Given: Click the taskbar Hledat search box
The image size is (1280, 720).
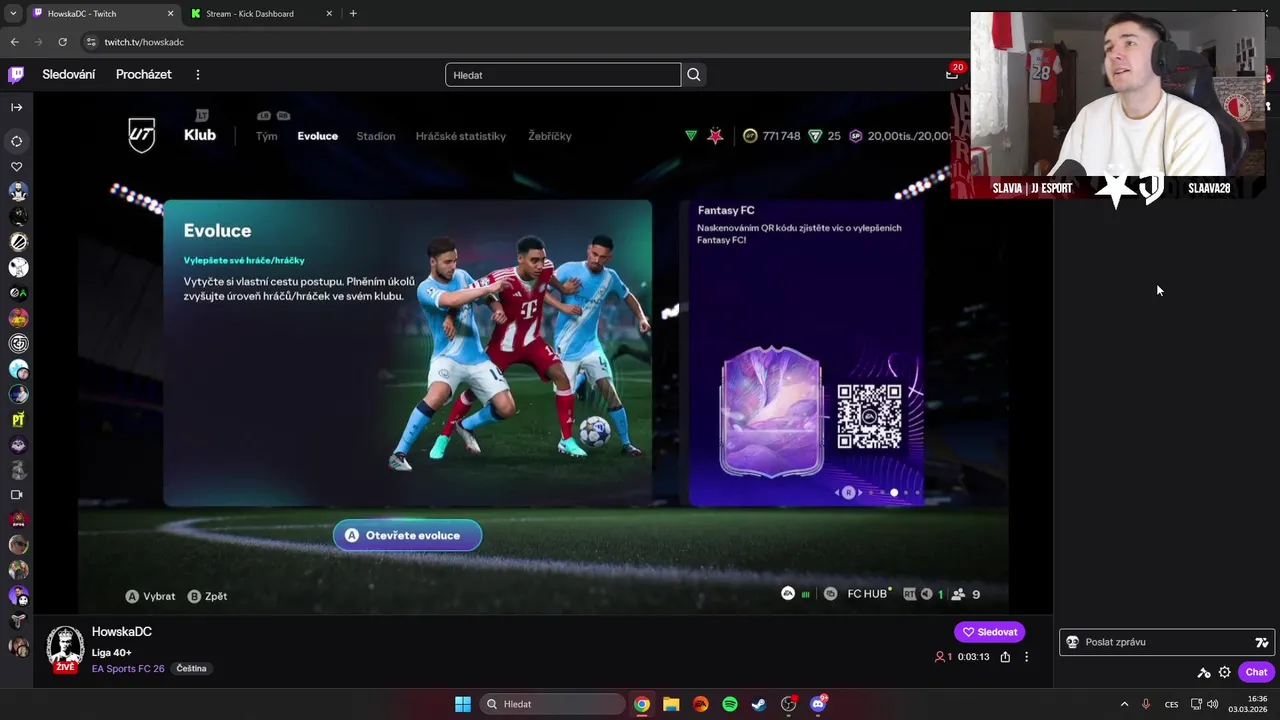Looking at the screenshot, I should [x=553, y=704].
